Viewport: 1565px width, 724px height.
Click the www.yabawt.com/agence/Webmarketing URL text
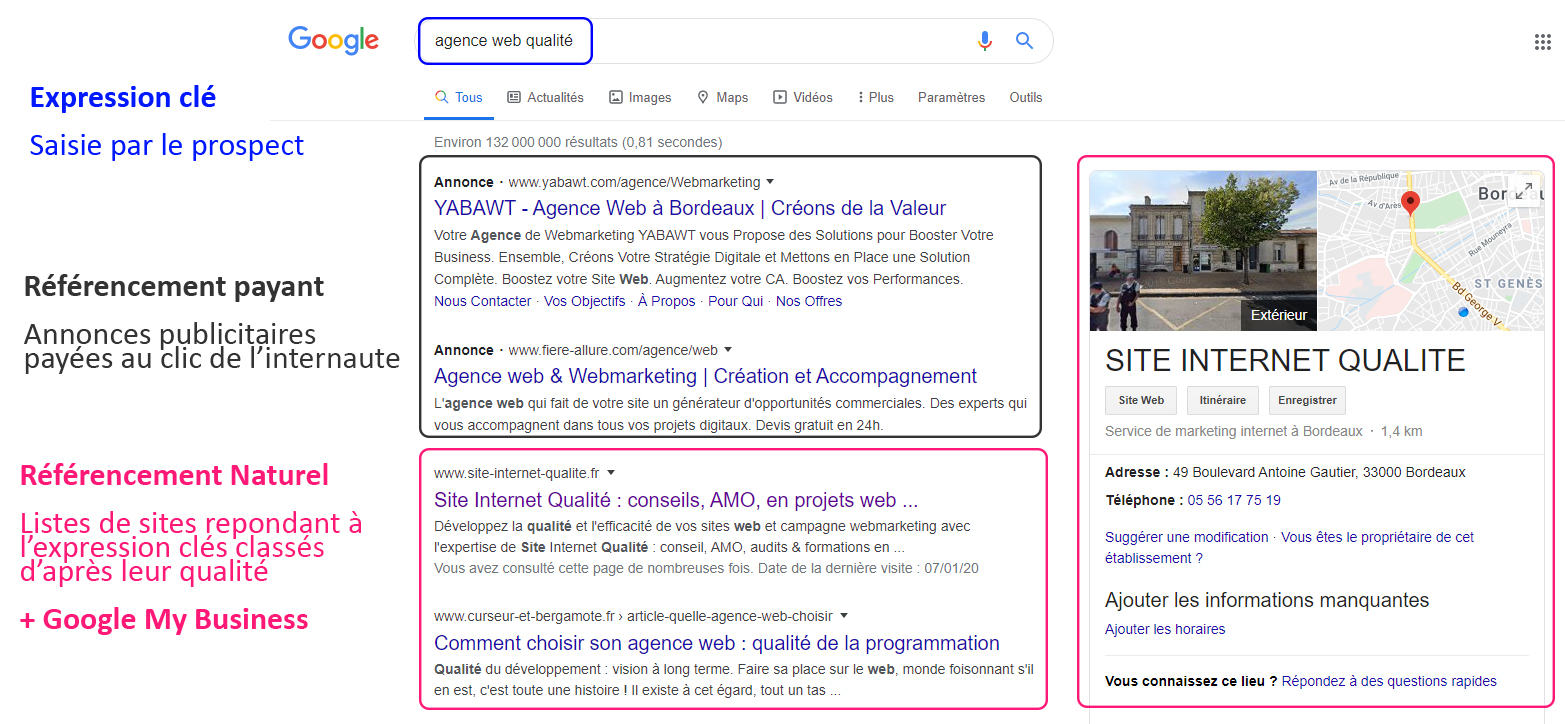tap(633, 182)
